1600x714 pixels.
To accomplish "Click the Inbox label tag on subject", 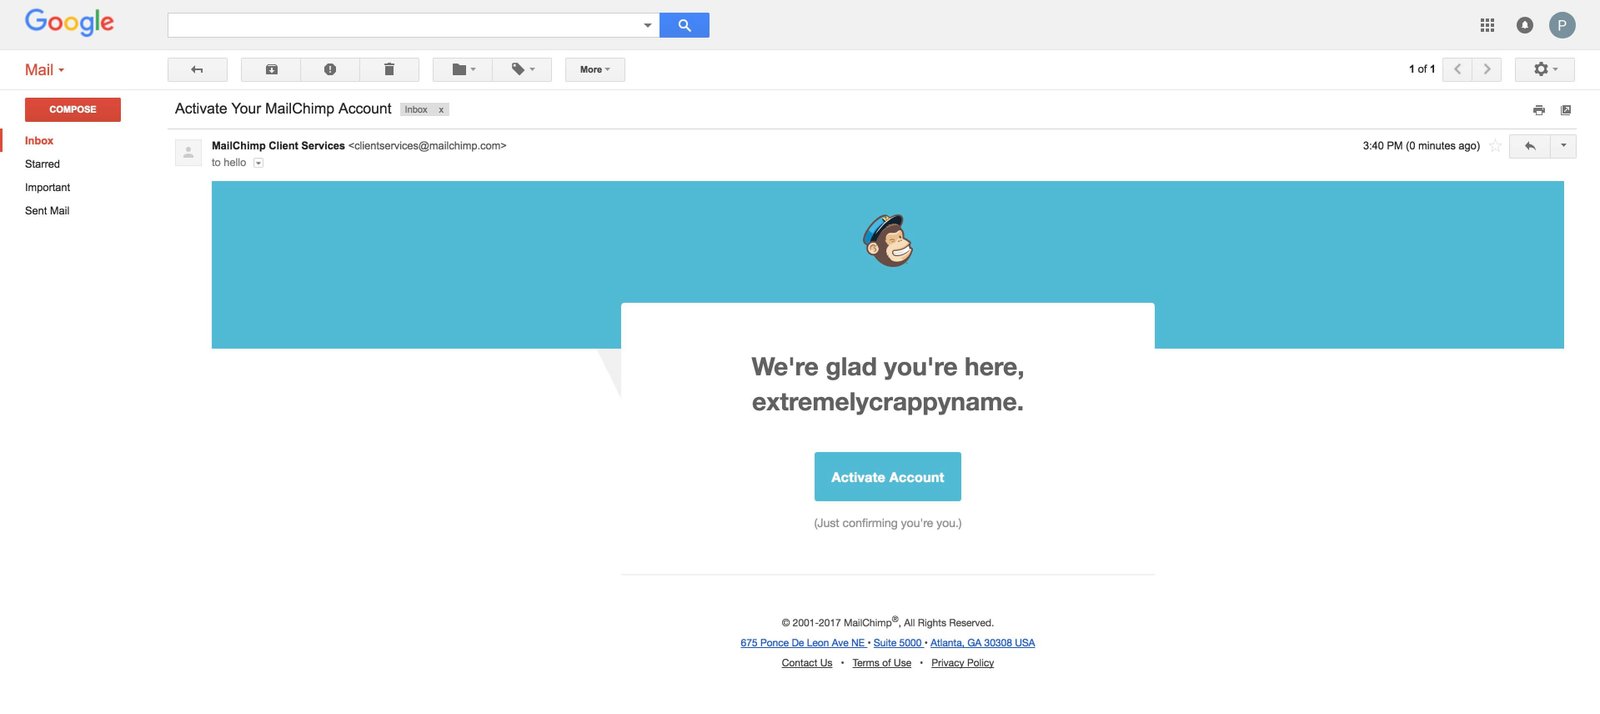I will [x=416, y=110].
